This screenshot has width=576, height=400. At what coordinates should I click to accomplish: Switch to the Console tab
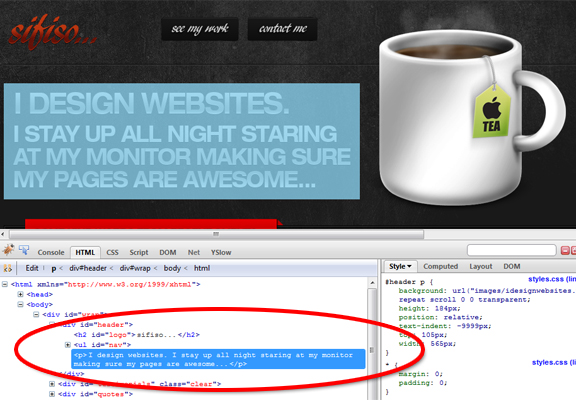[x=51, y=252]
